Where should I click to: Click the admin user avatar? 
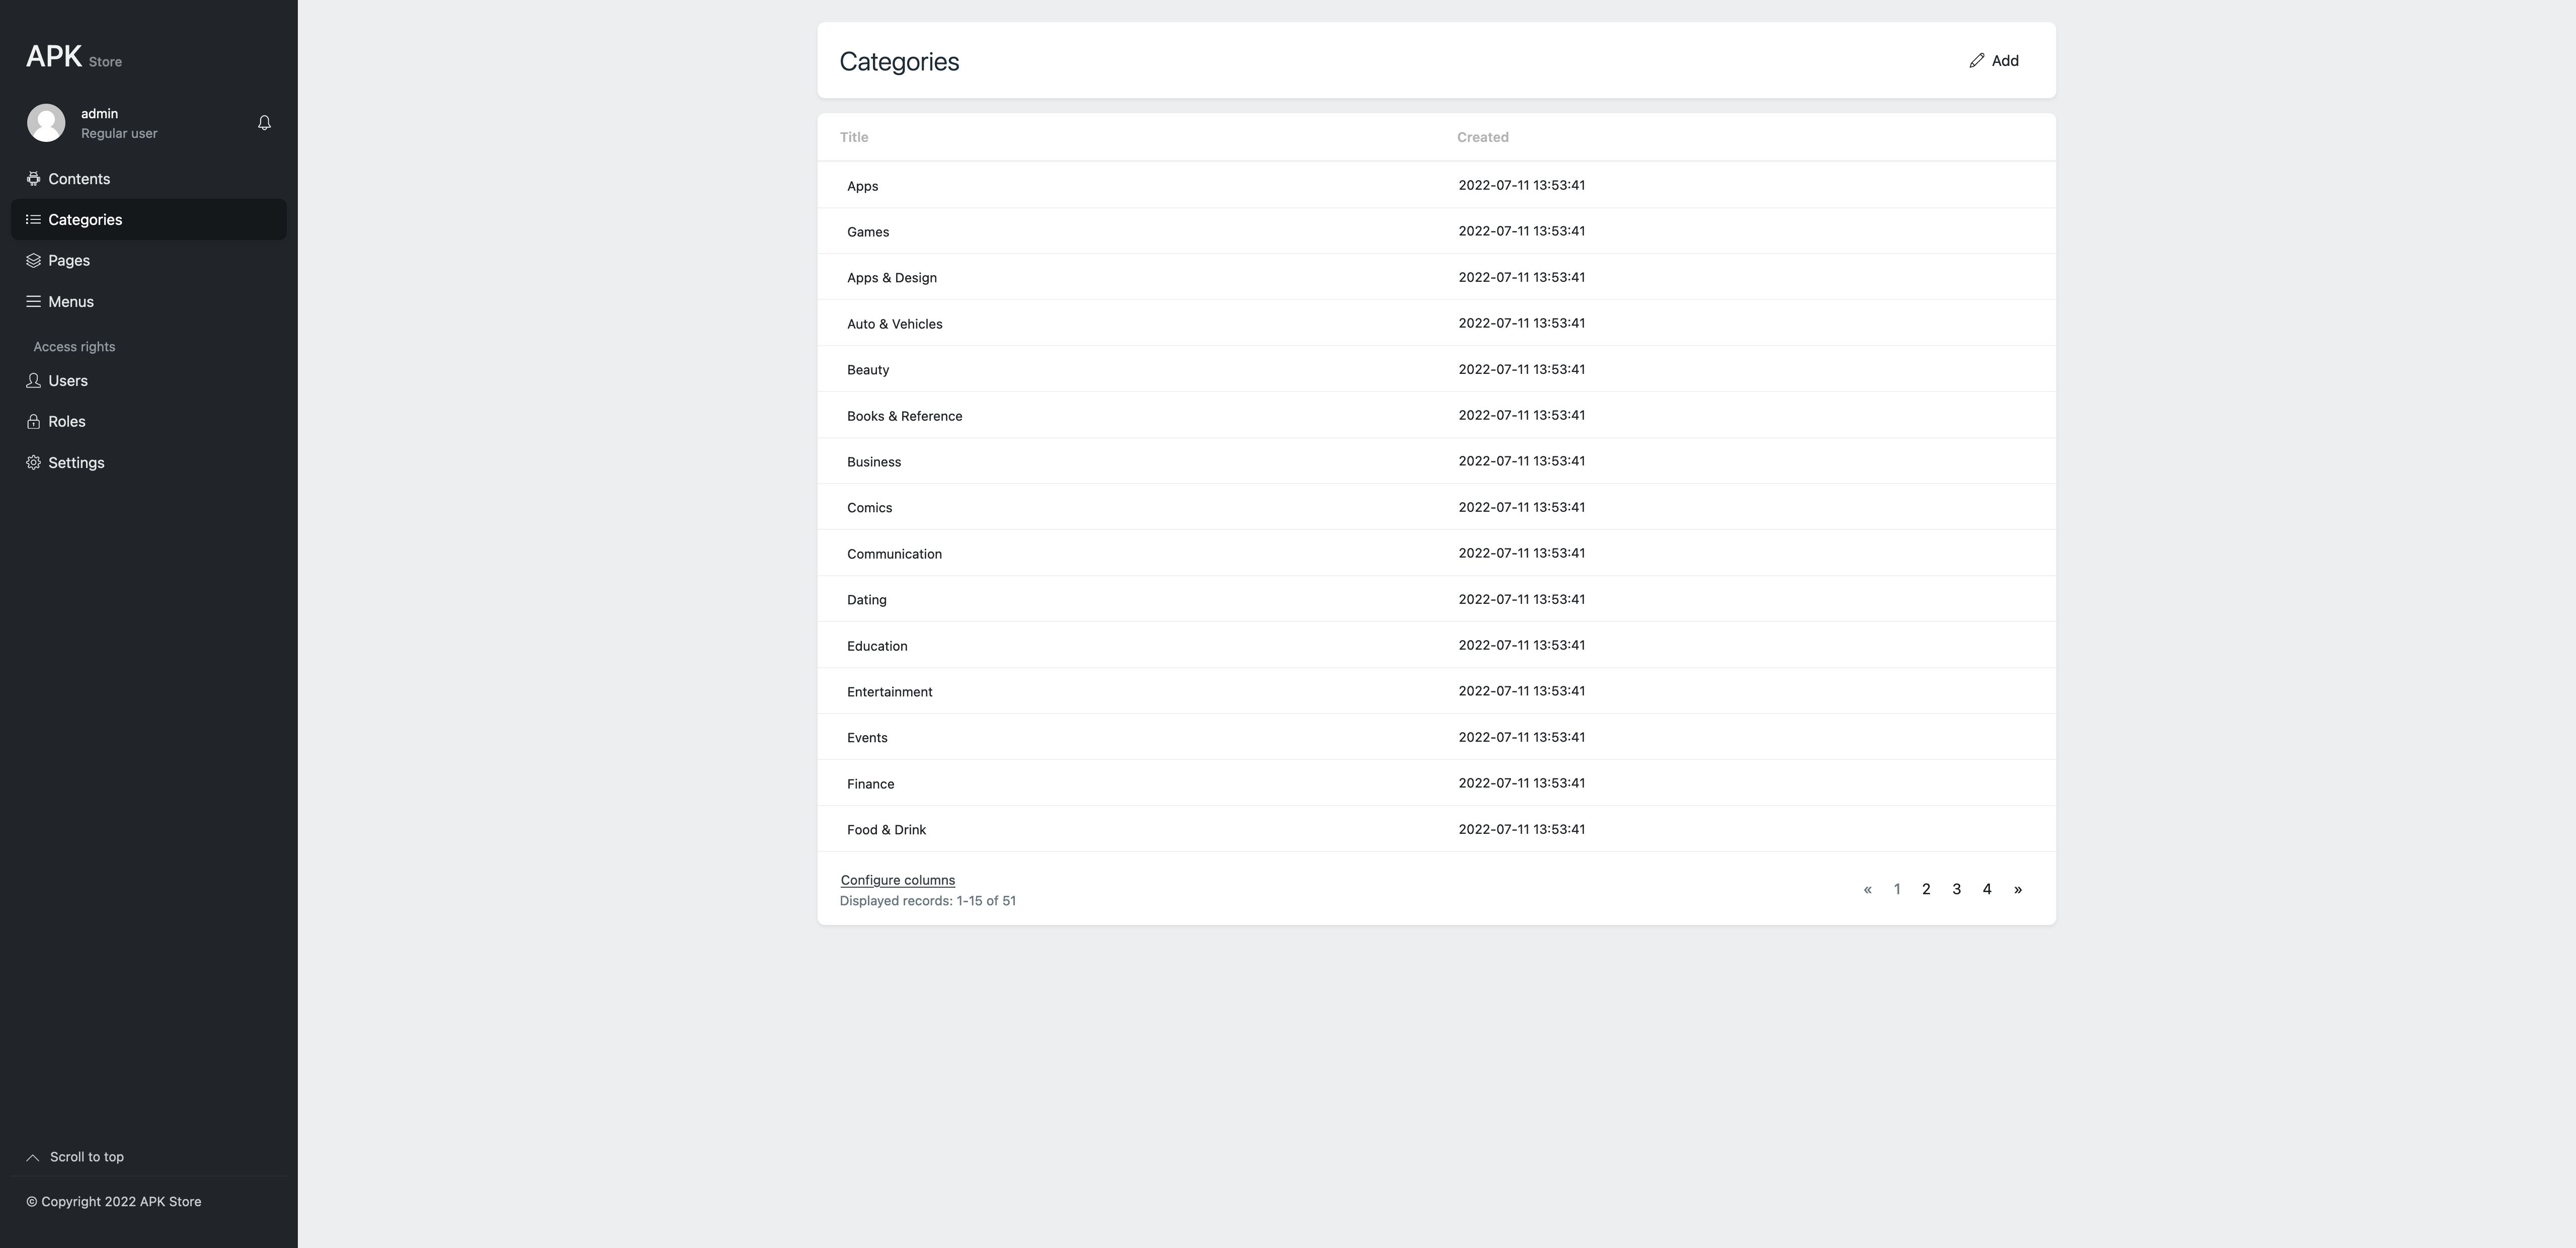click(46, 123)
